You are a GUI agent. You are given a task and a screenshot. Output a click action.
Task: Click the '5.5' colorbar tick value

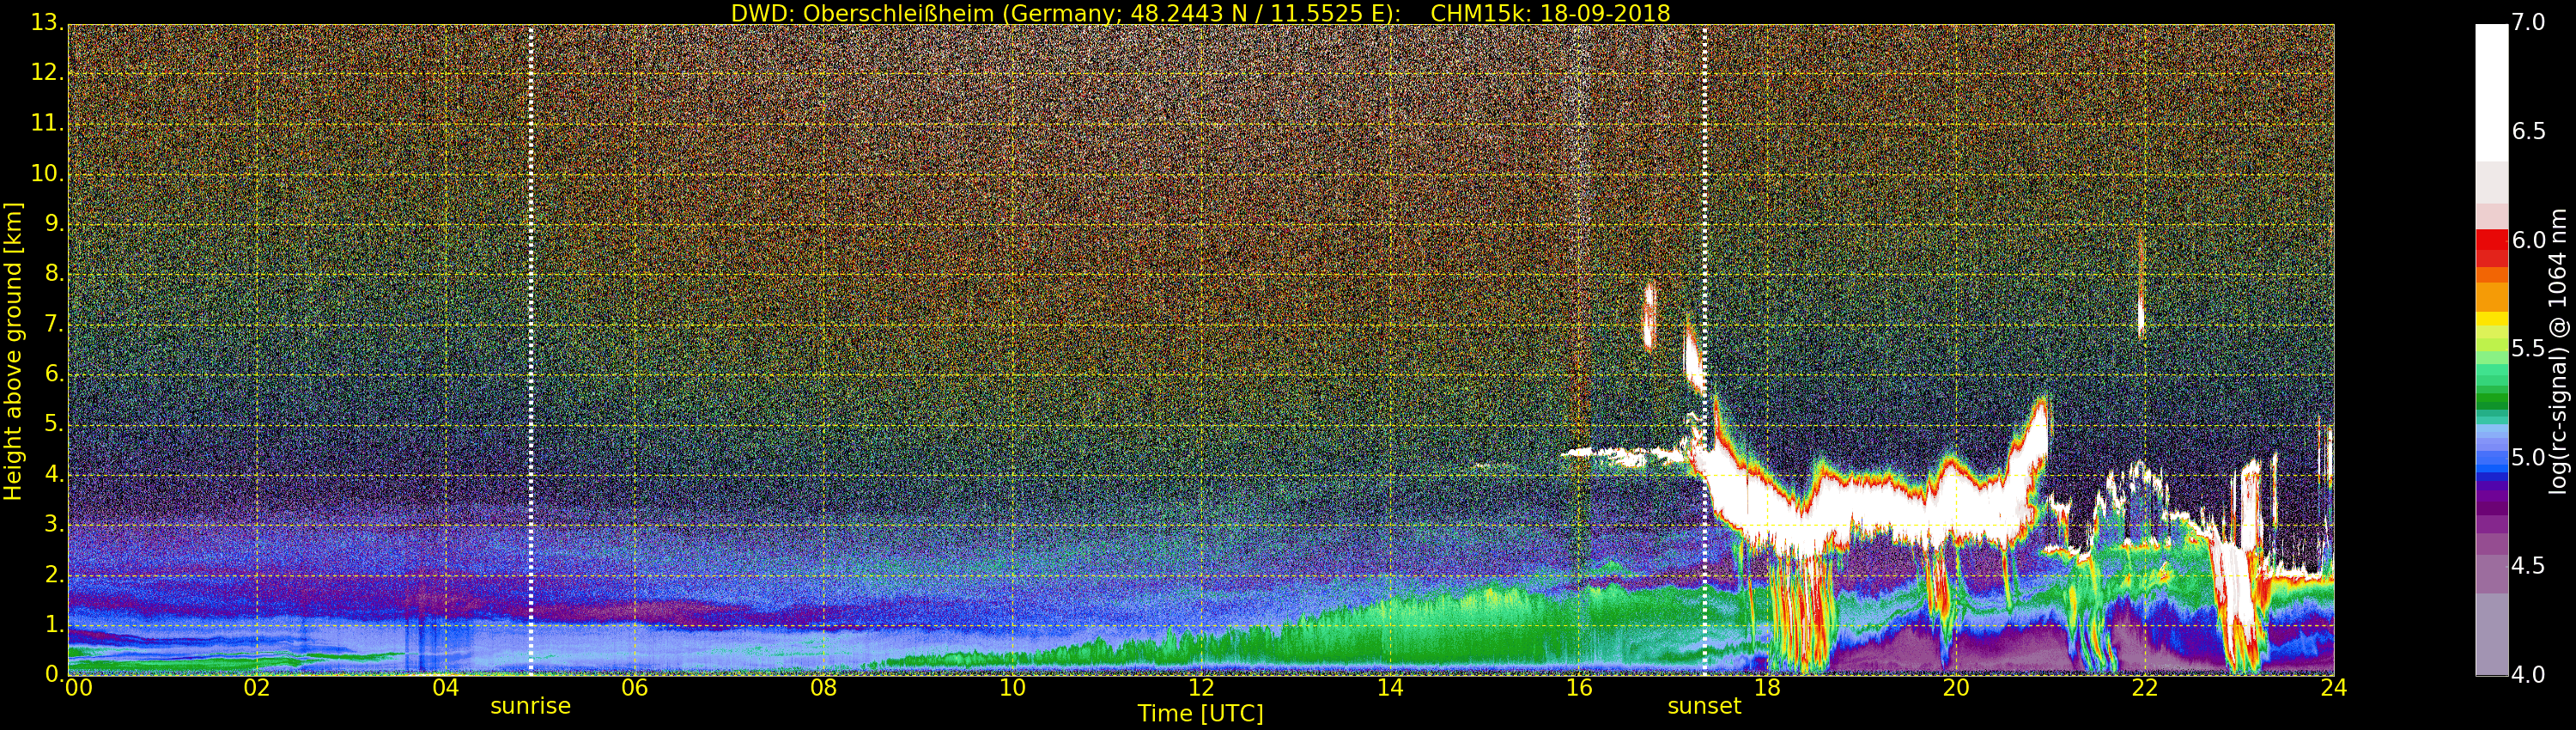[2529, 349]
